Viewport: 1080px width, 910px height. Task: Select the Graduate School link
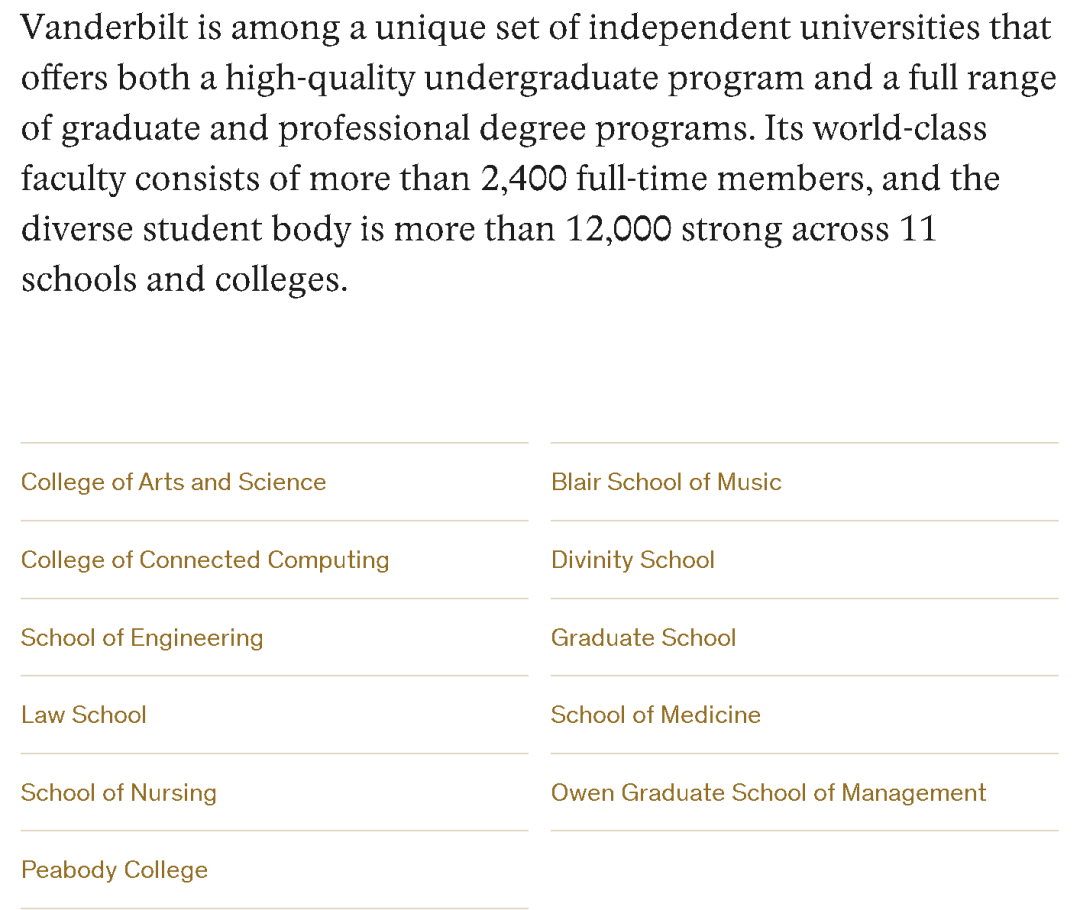pyautogui.click(x=643, y=638)
